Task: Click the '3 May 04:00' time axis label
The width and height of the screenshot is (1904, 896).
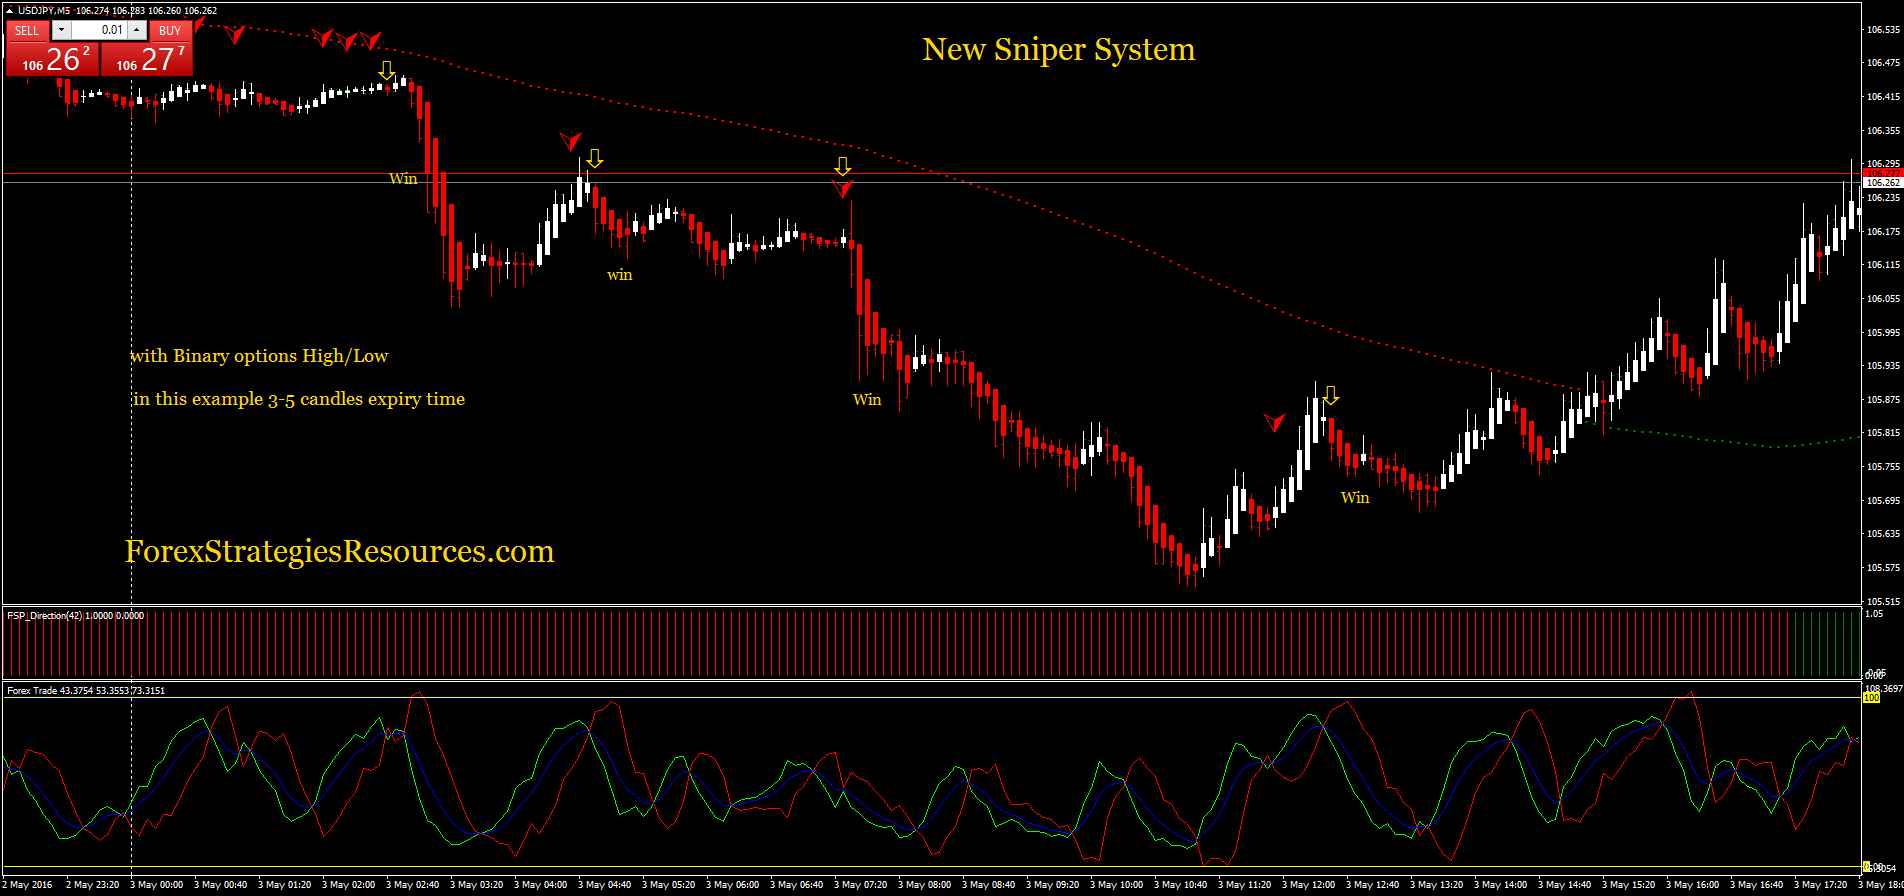Action: 543,885
